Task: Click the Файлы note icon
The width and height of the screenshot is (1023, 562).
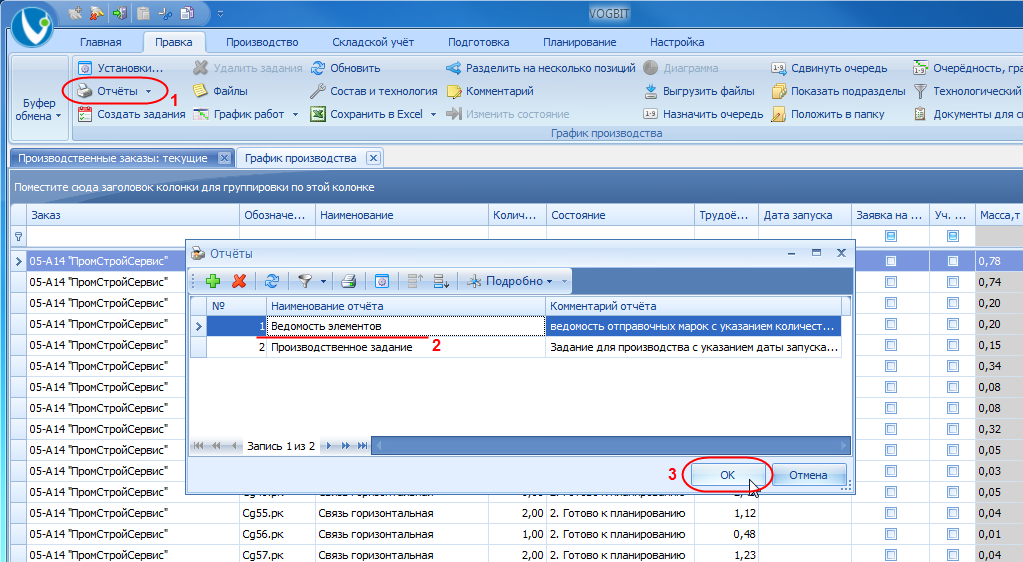Action: pyautogui.click(x=200, y=91)
